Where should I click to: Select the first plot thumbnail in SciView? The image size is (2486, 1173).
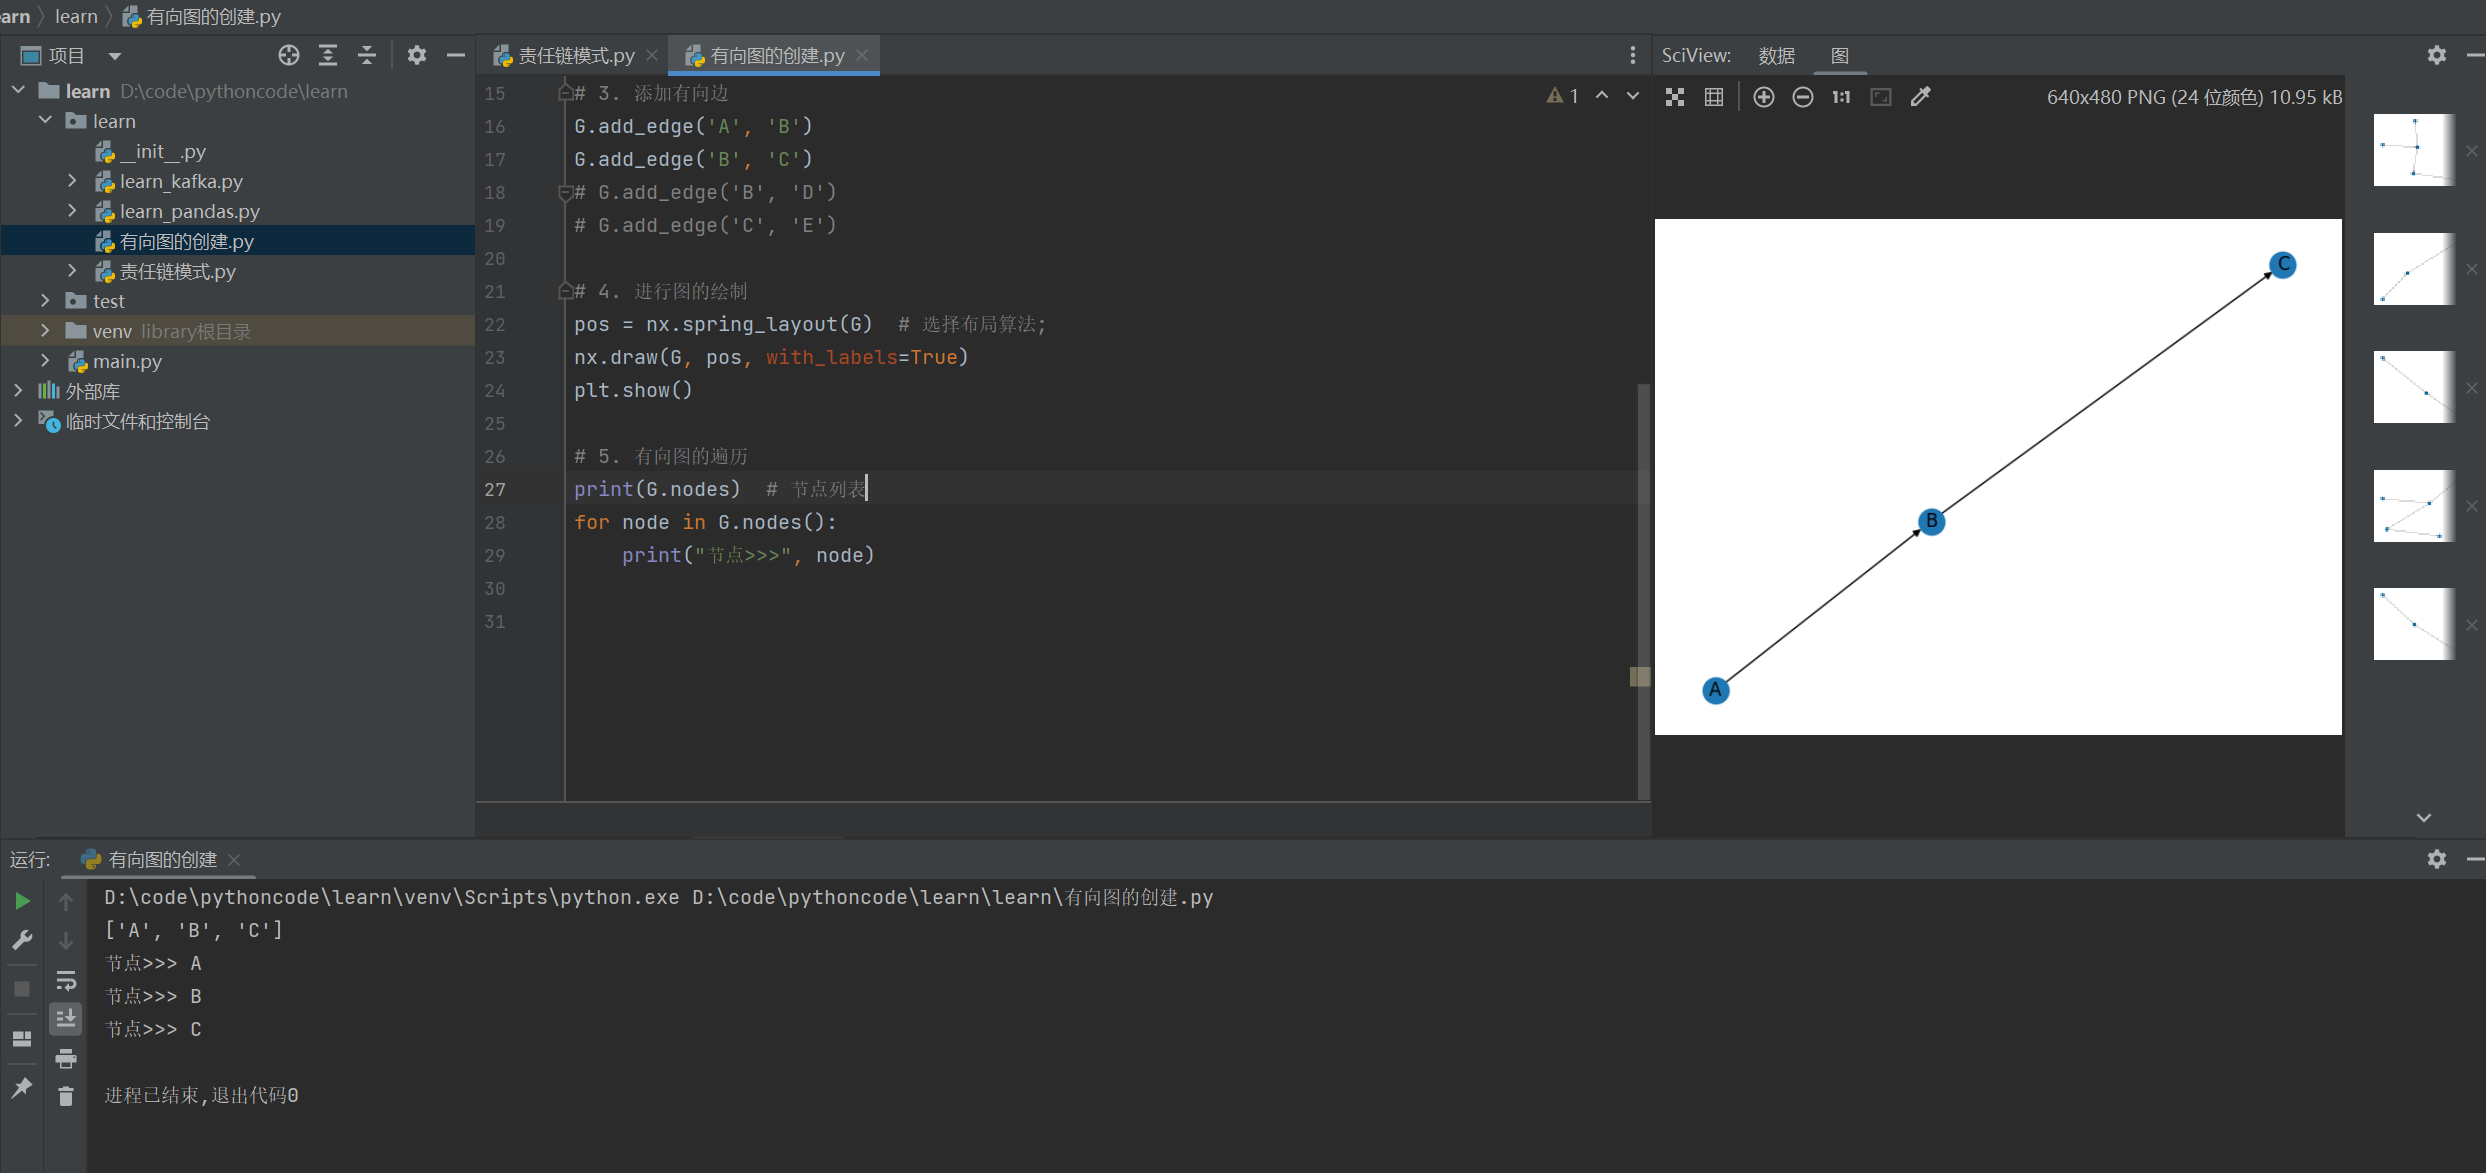pos(2412,150)
